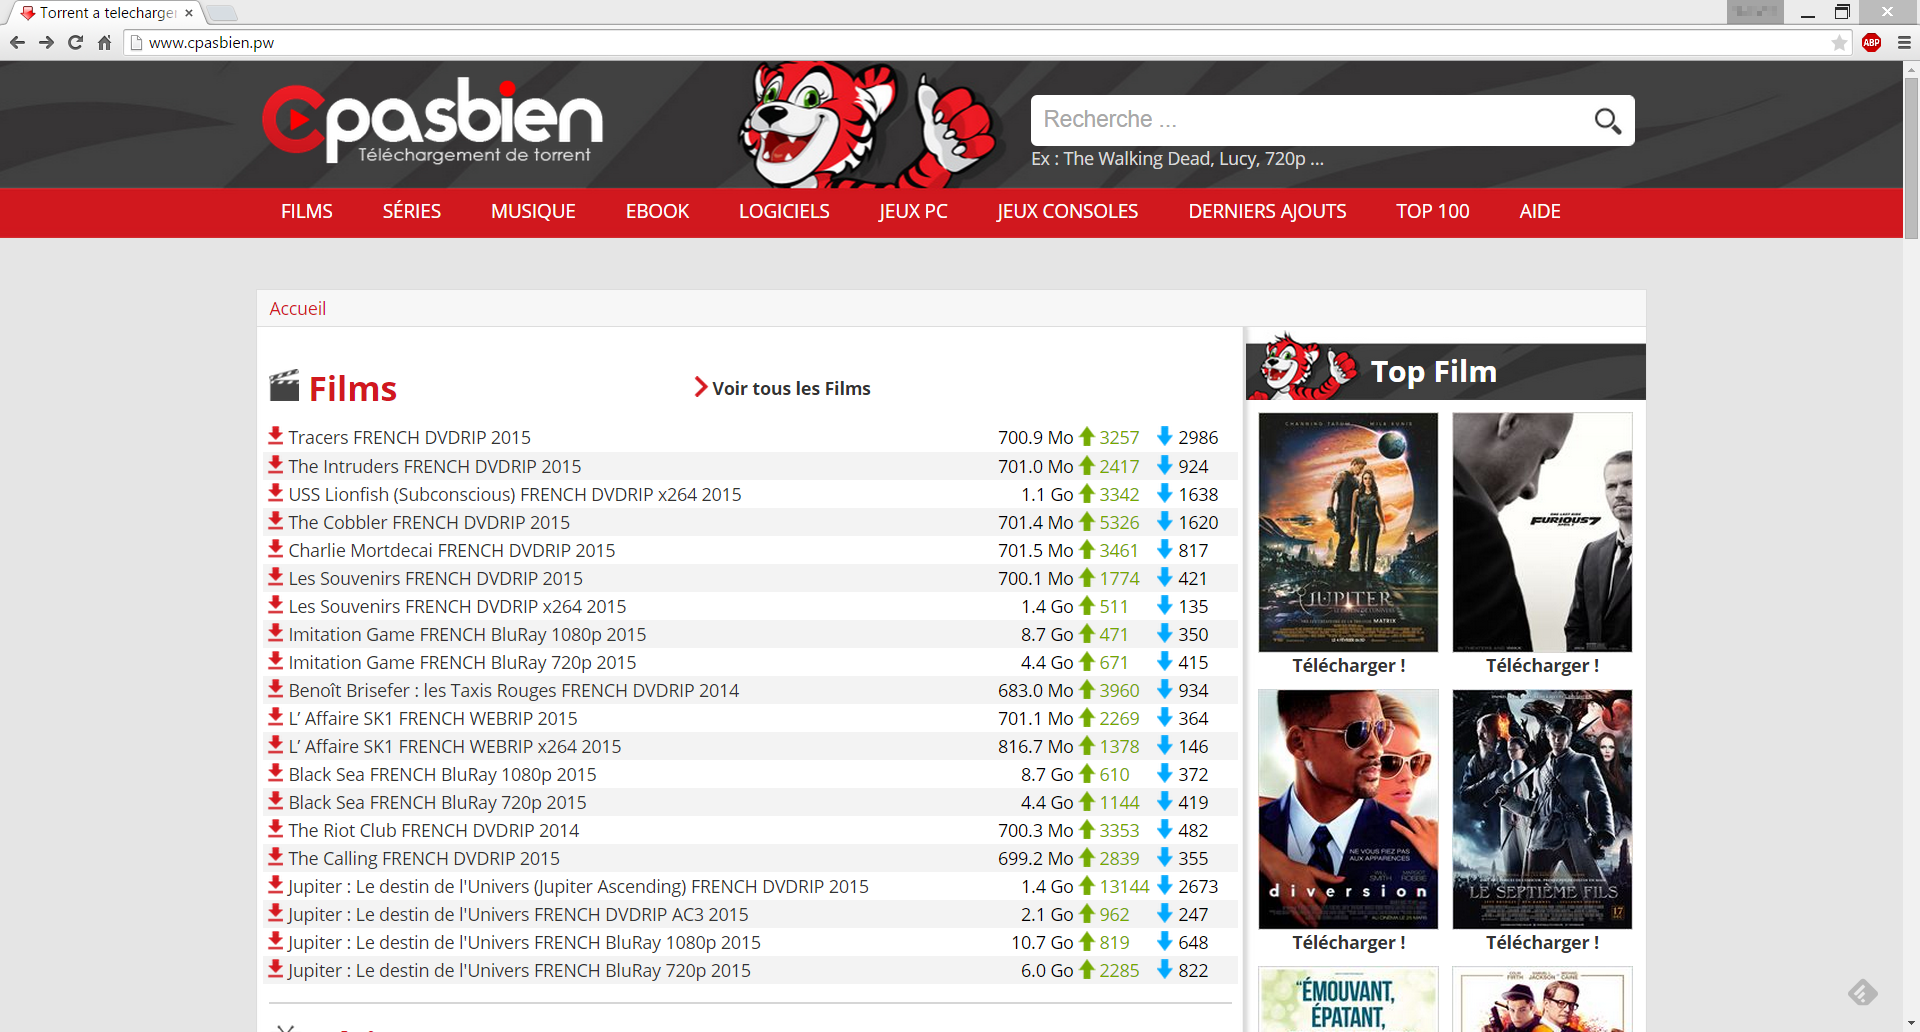The width and height of the screenshot is (1920, 1032).
Task: Open the MUSIQUE menu
Action: (533, 212)
